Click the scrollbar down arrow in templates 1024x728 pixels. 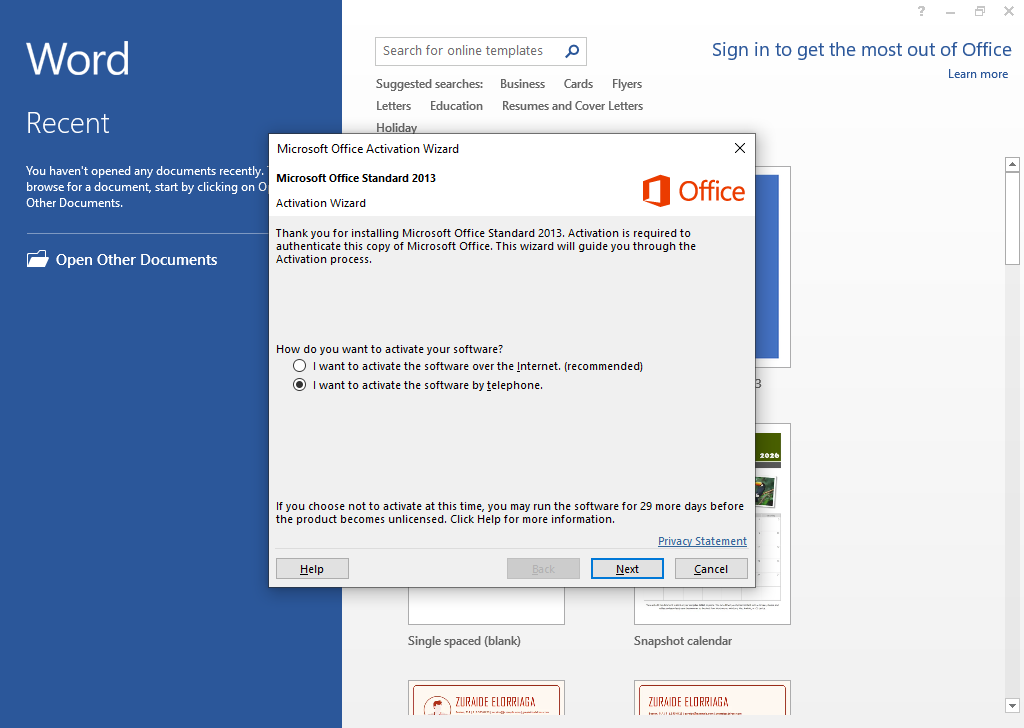[1012, 706]
